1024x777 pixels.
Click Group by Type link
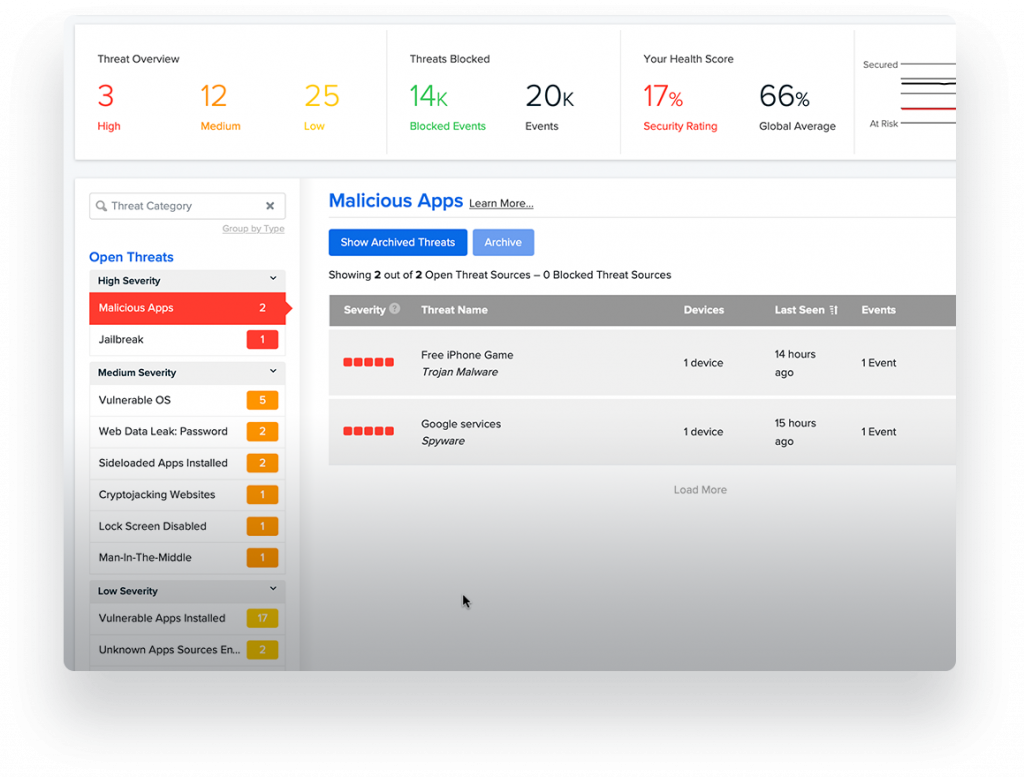253,229
